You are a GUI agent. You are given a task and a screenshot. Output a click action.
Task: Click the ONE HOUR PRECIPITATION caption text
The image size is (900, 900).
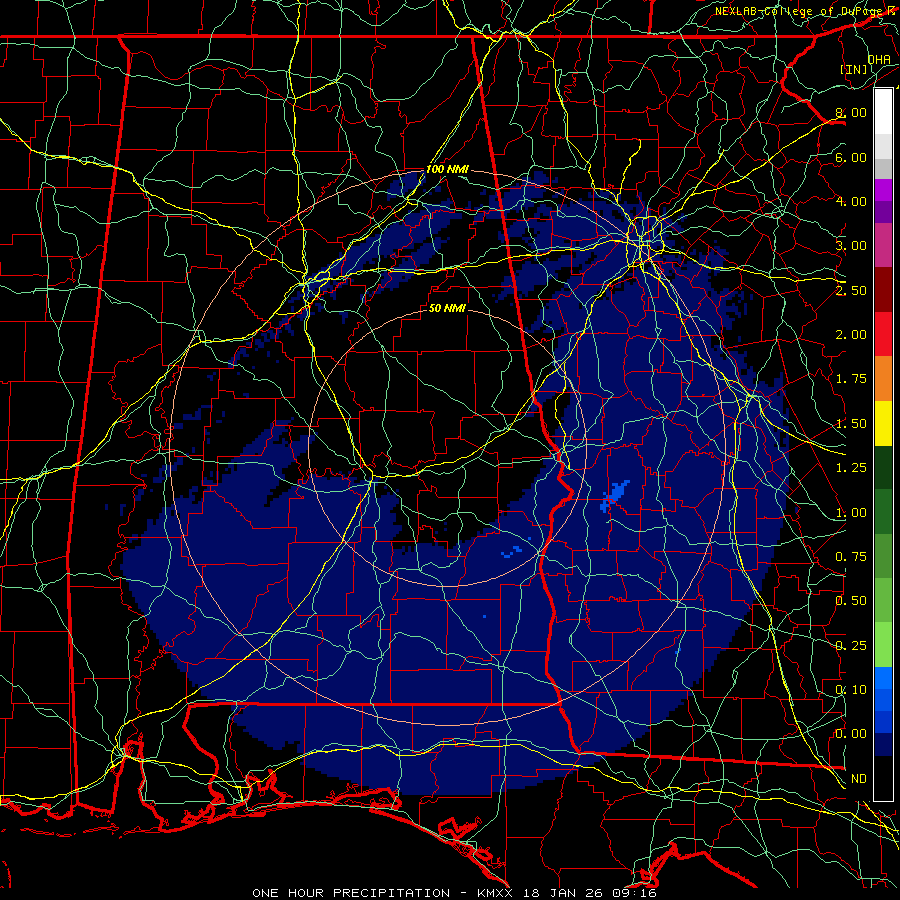click(x=351, y=893)
